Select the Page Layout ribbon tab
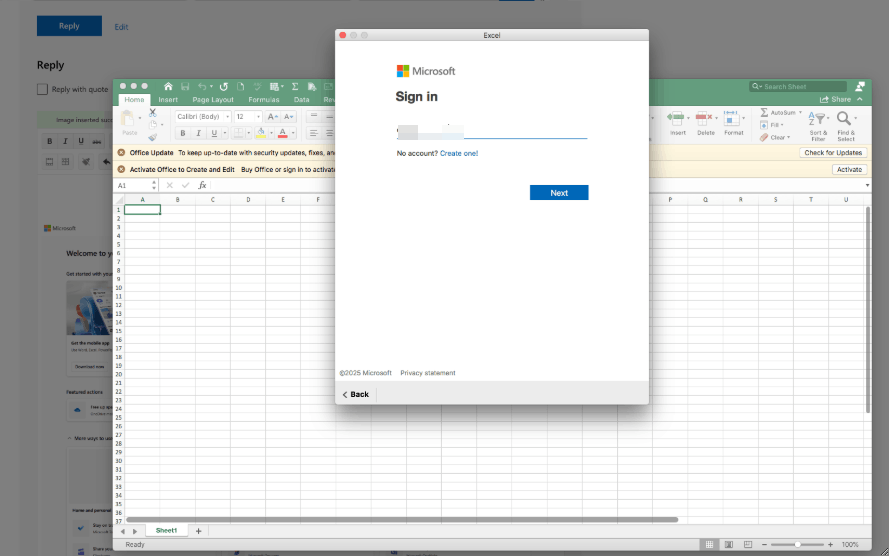The height and width of the screenshot is (556, 889). pos(213,100)
